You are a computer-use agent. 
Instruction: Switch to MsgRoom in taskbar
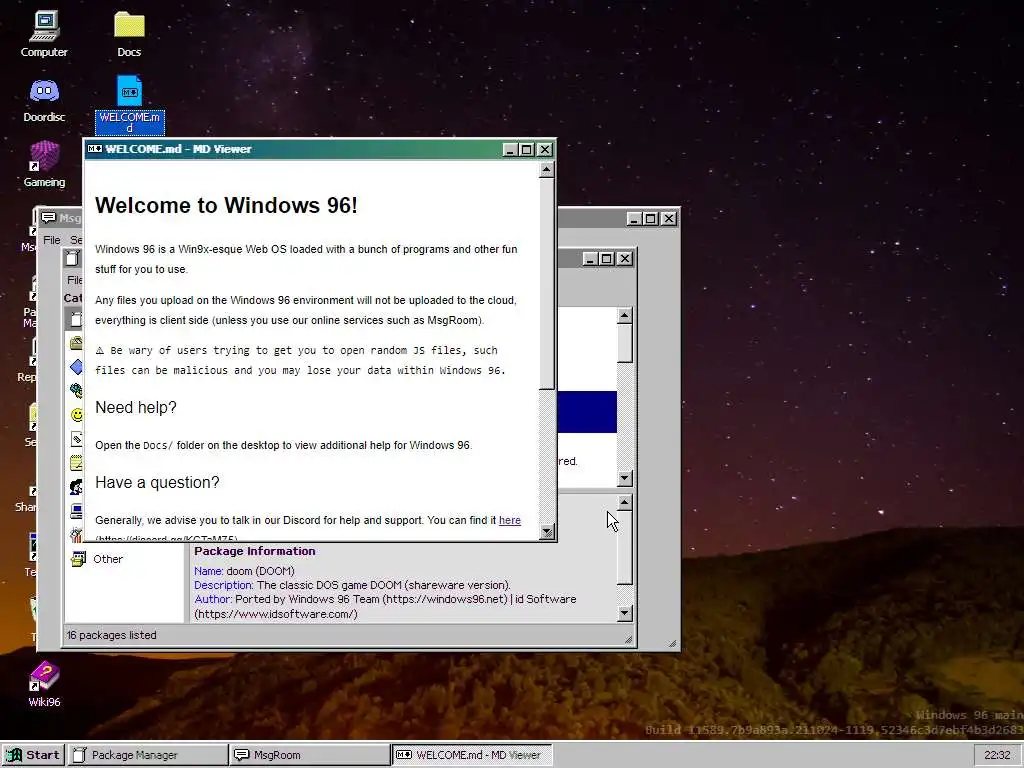pos(310,755)
